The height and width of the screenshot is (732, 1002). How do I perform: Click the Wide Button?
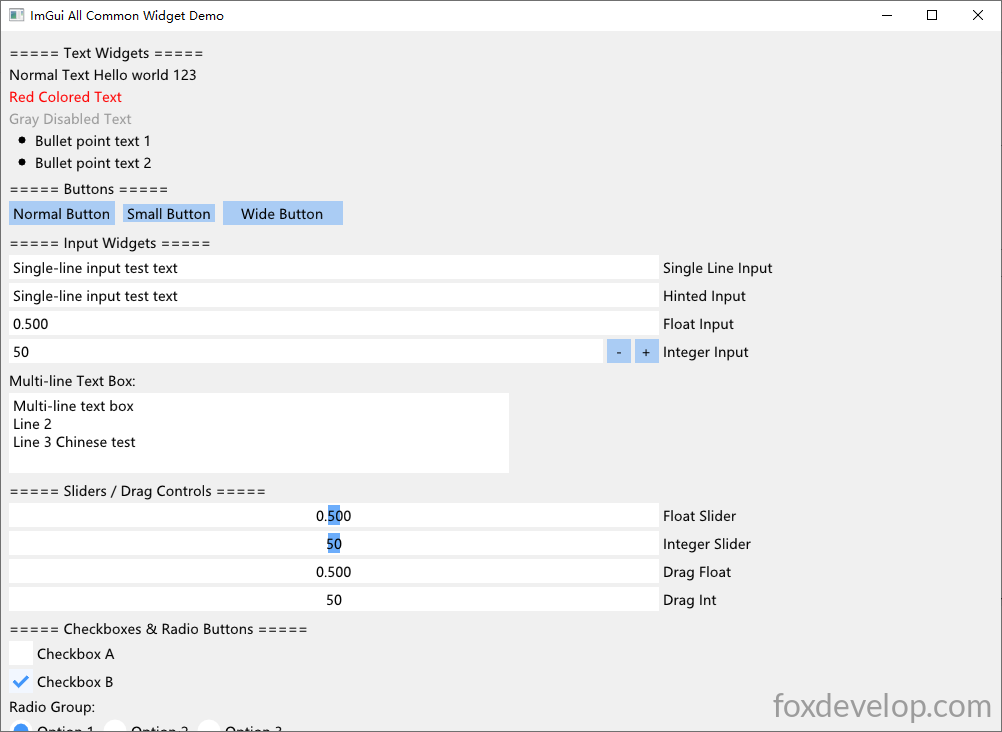coord(282,214)
